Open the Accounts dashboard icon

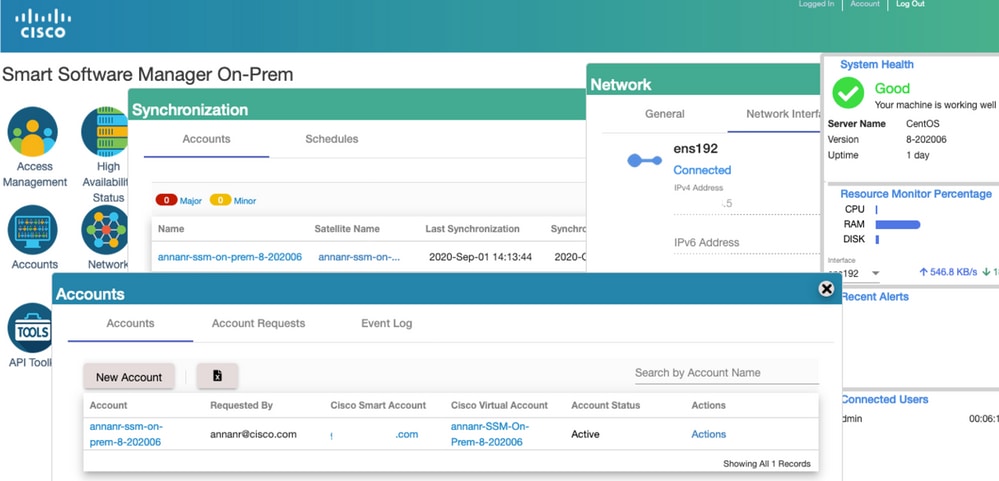click(32, 230)
